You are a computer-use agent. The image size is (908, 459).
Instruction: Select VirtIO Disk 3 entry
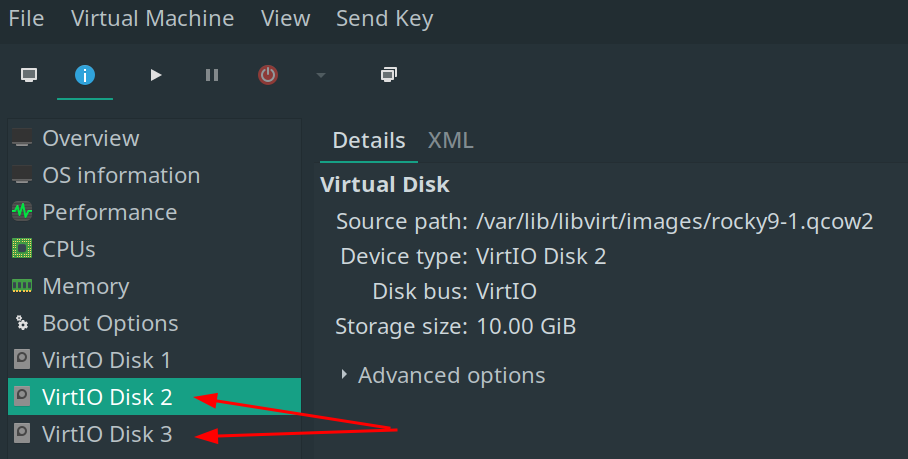click(x=106, y=434)
